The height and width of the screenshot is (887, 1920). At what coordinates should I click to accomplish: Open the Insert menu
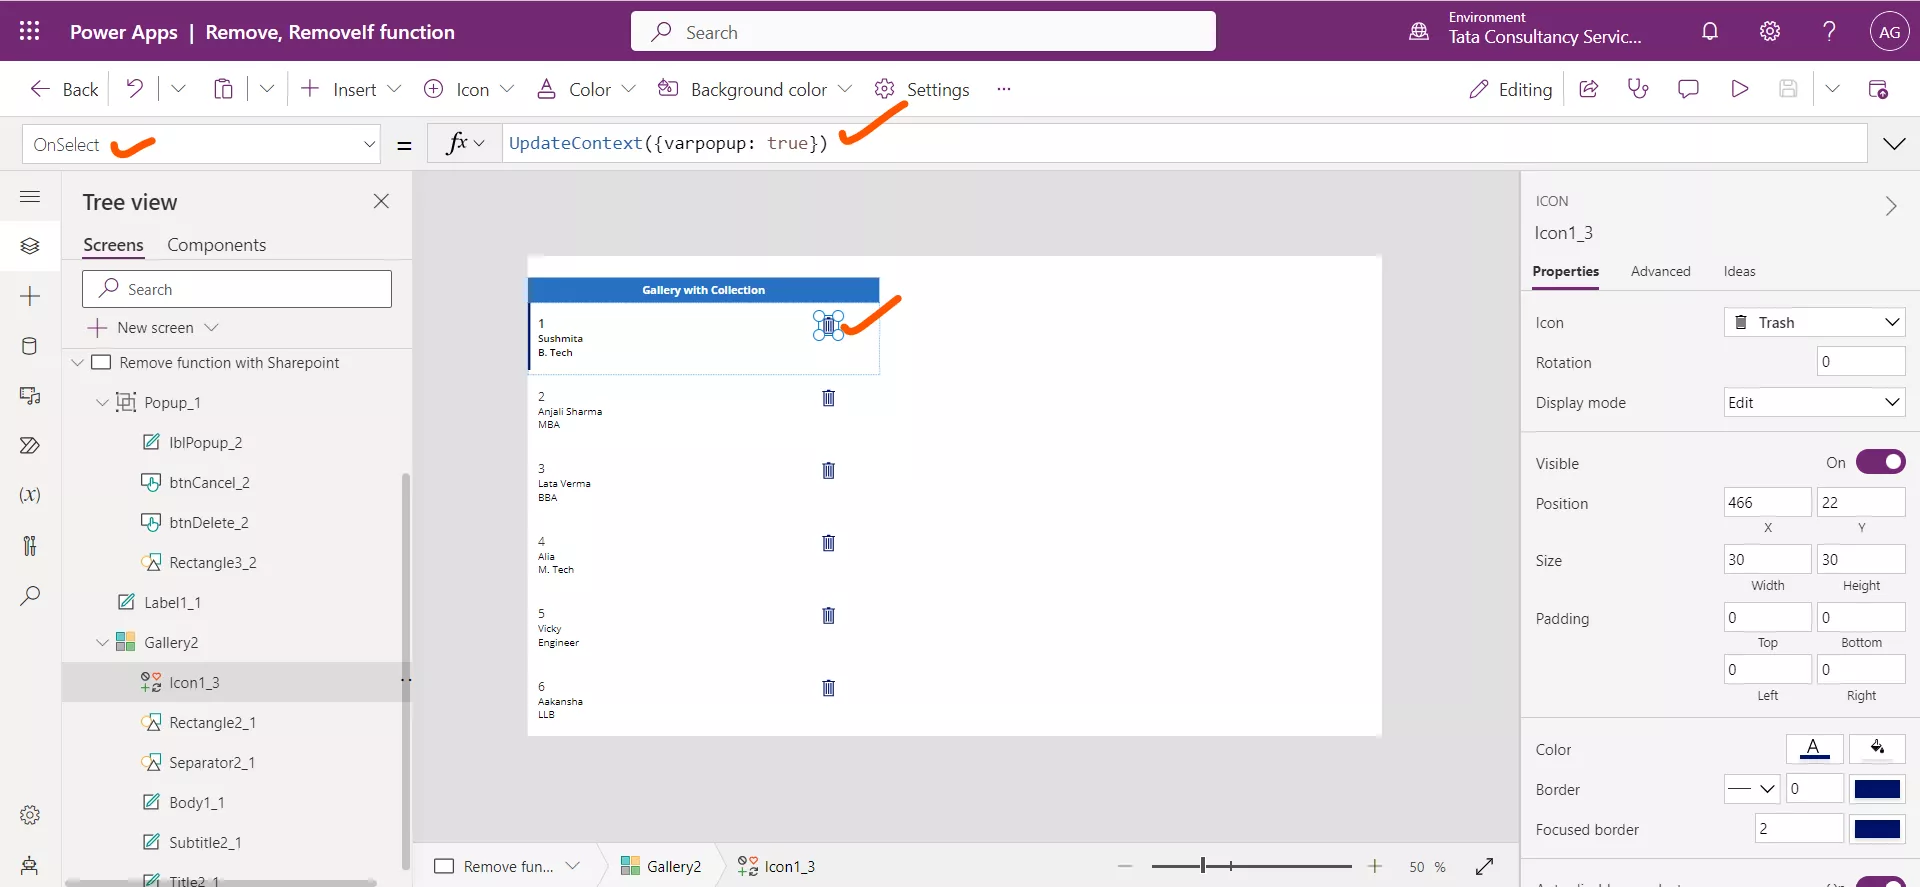point(350,89)
